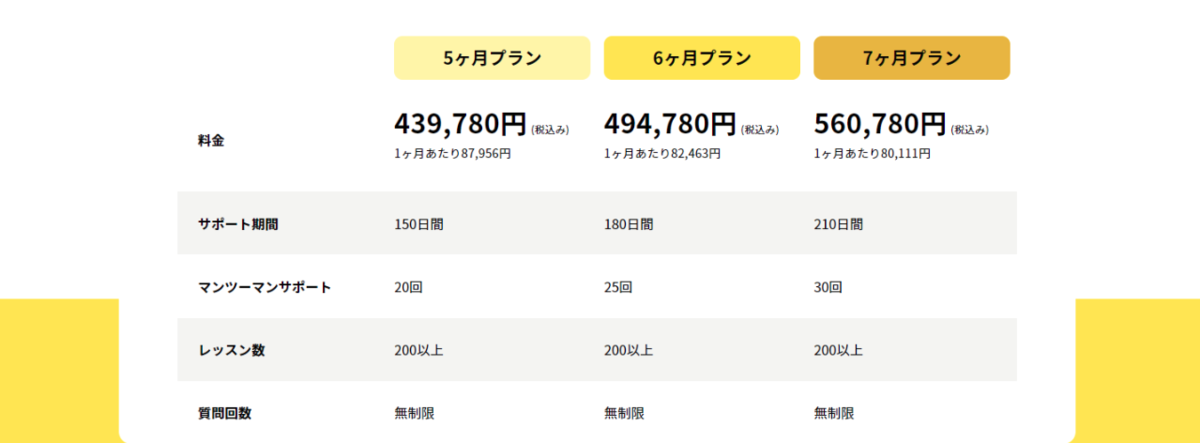1200x443 pixels.
Task: Click 1ヶ月あたり82,463円 monthly text
Action: point(662,154)
